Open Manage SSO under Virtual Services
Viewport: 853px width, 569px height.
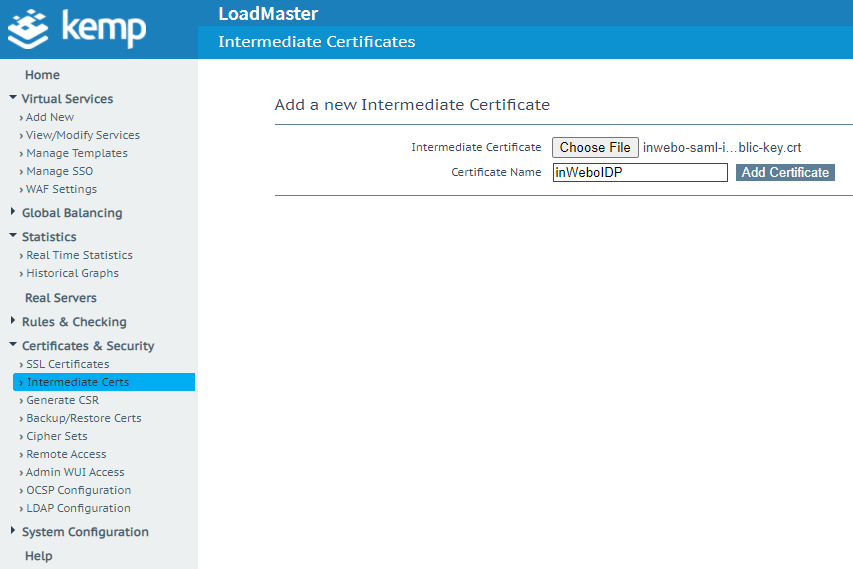point(59,171)
